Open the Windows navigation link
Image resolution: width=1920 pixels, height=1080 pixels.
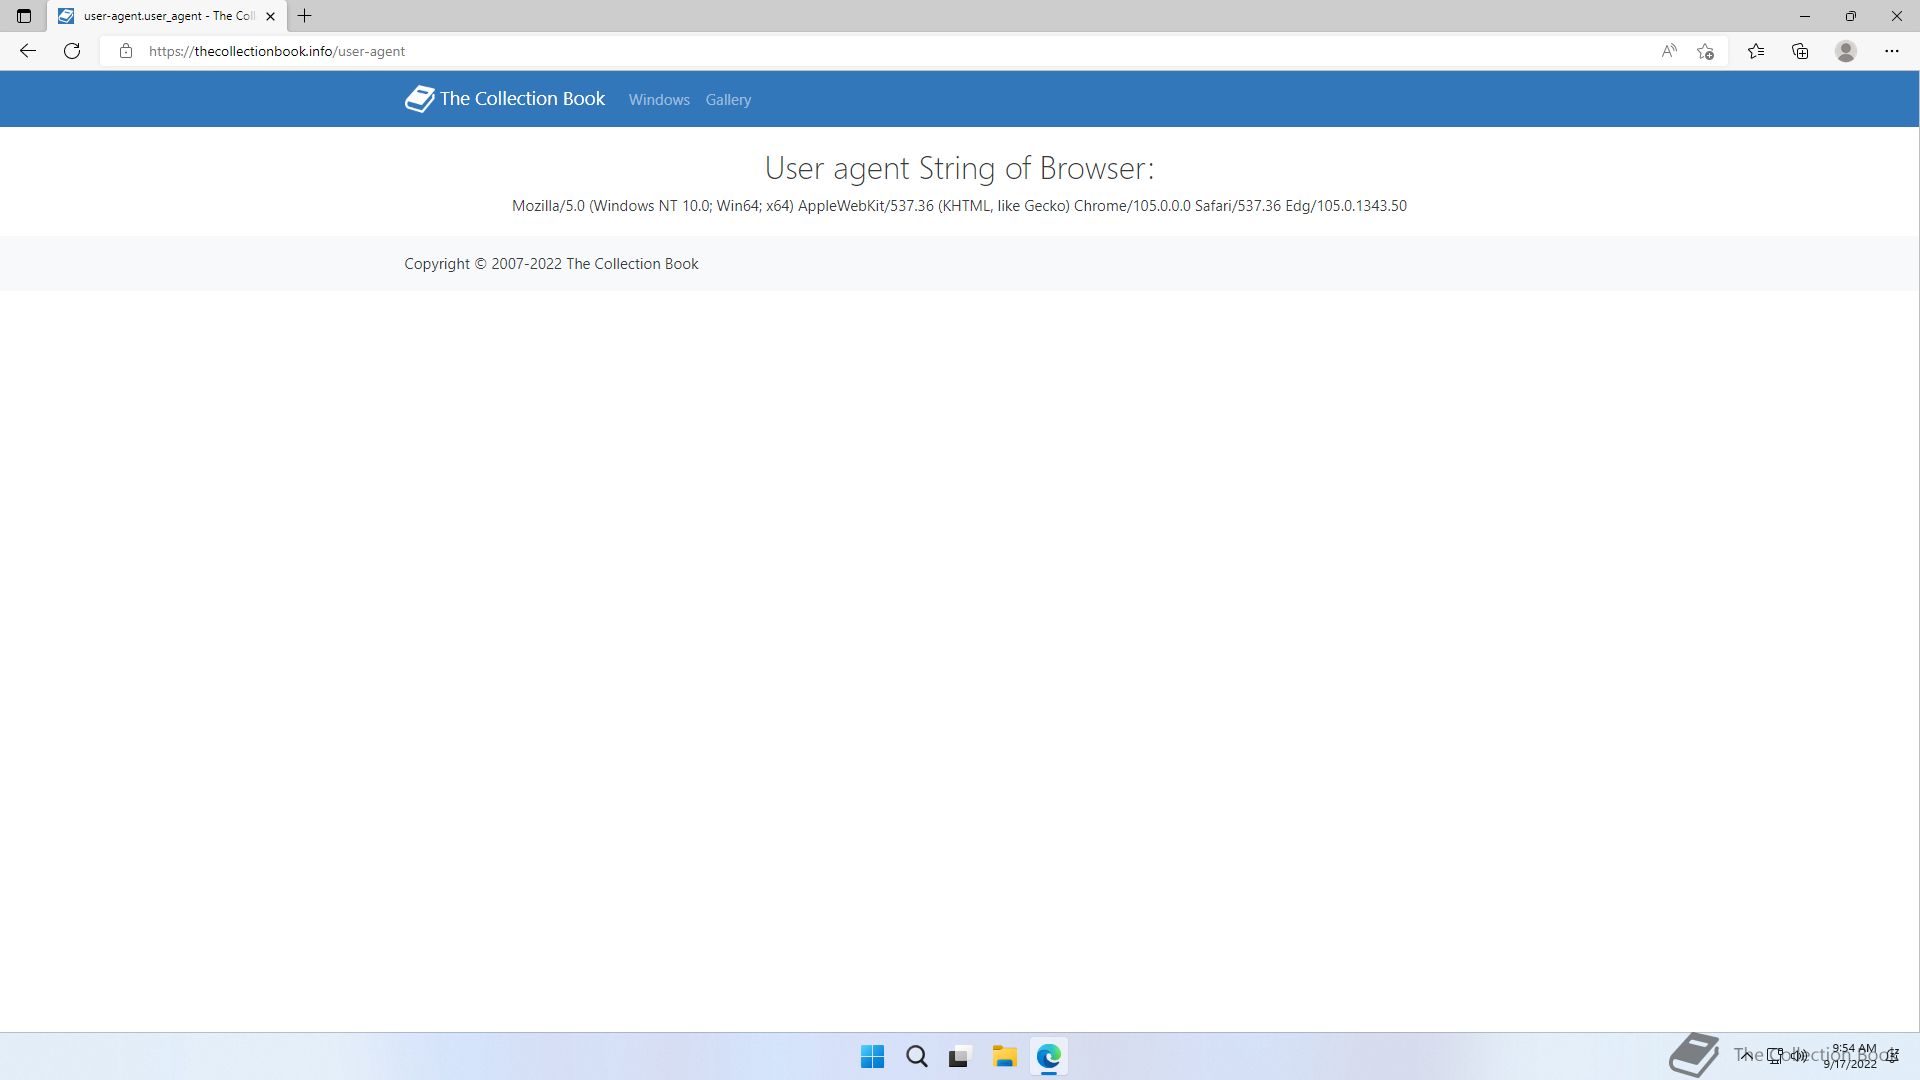tap(659, 100)
